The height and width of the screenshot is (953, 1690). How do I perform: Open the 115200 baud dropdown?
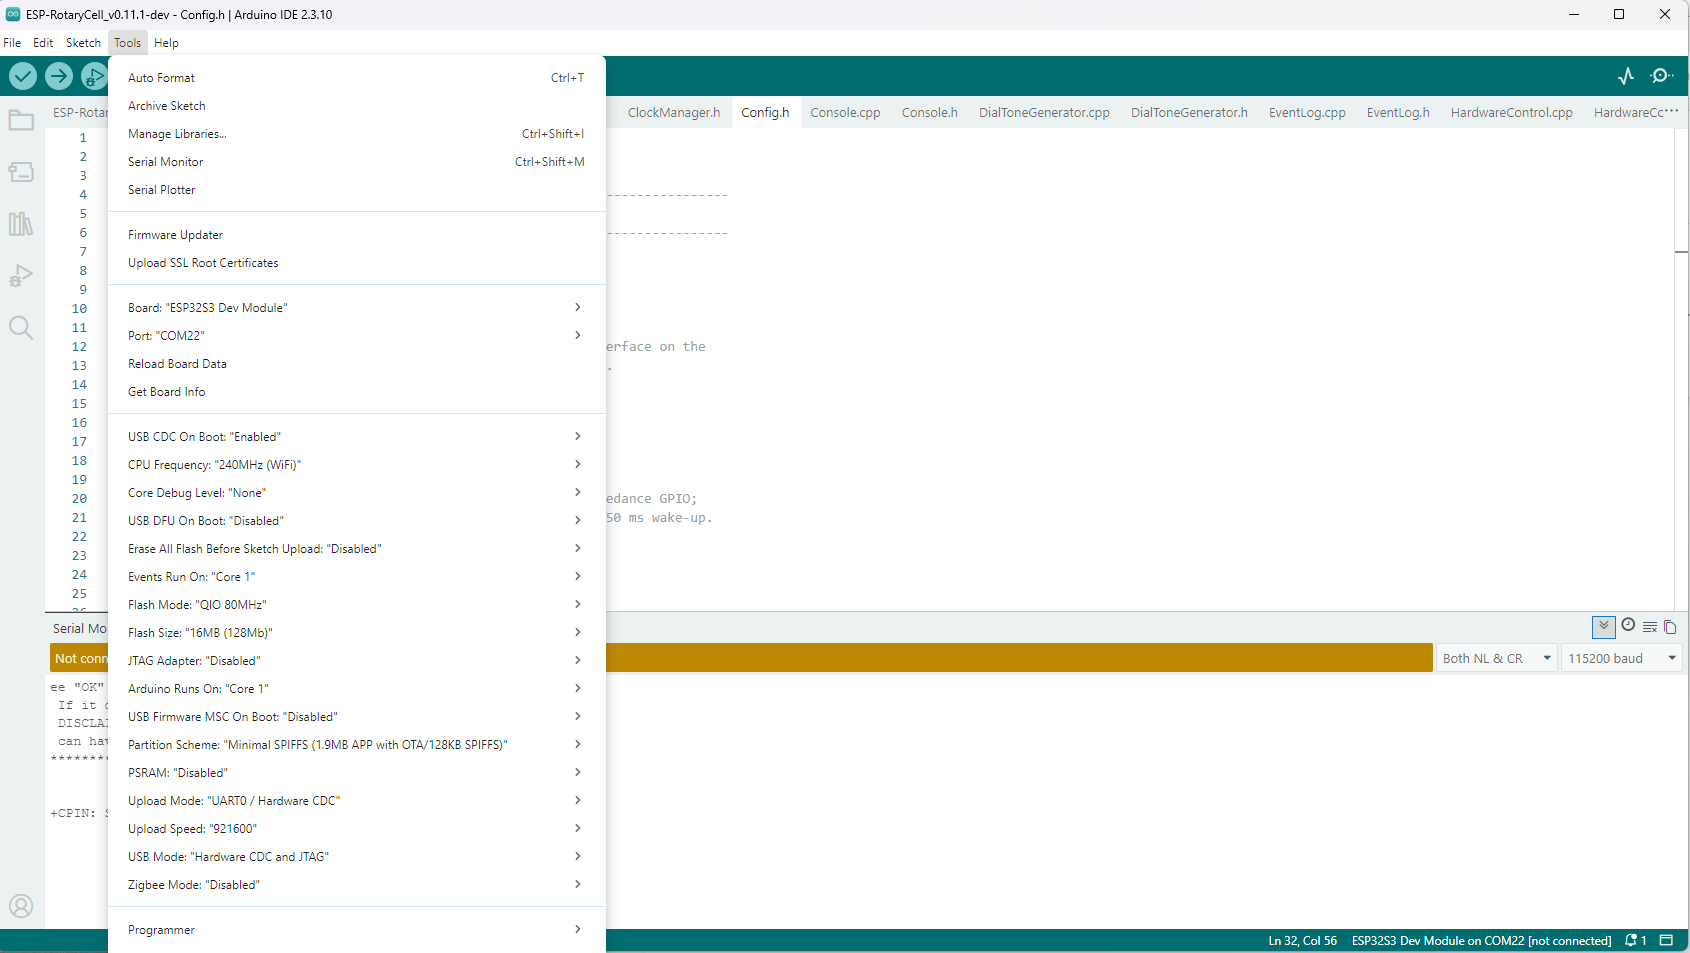pos(1622,658)
